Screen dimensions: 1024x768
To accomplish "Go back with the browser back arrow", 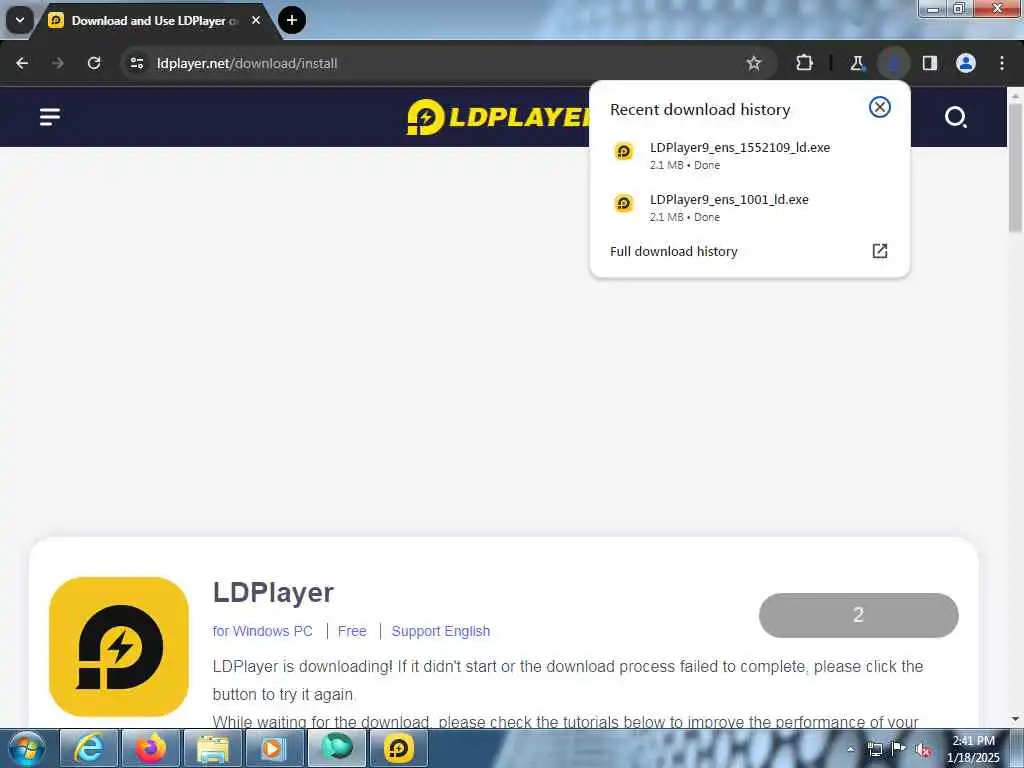I will point(22,63).
